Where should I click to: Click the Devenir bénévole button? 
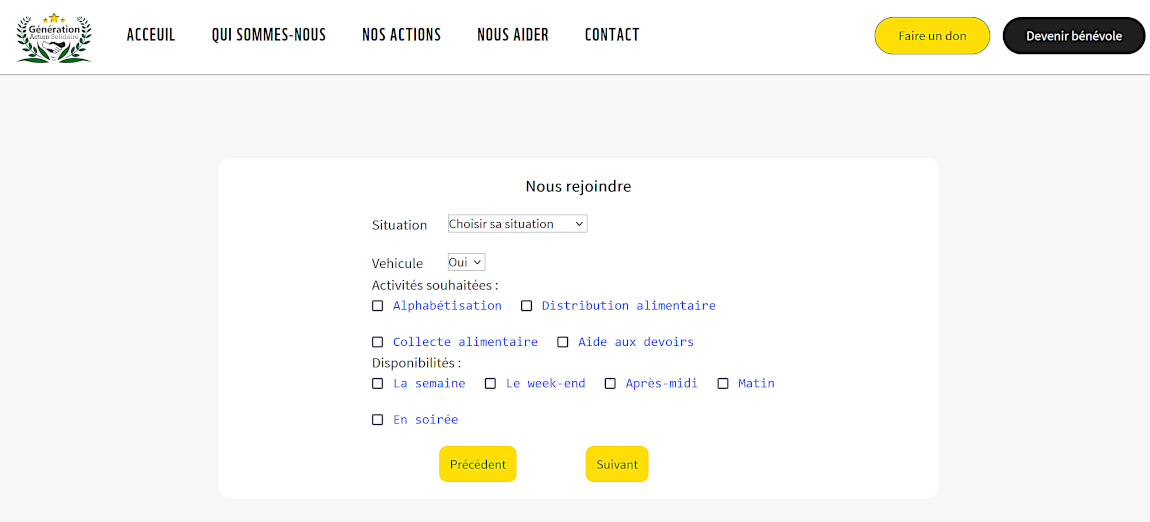point(1073,36)
